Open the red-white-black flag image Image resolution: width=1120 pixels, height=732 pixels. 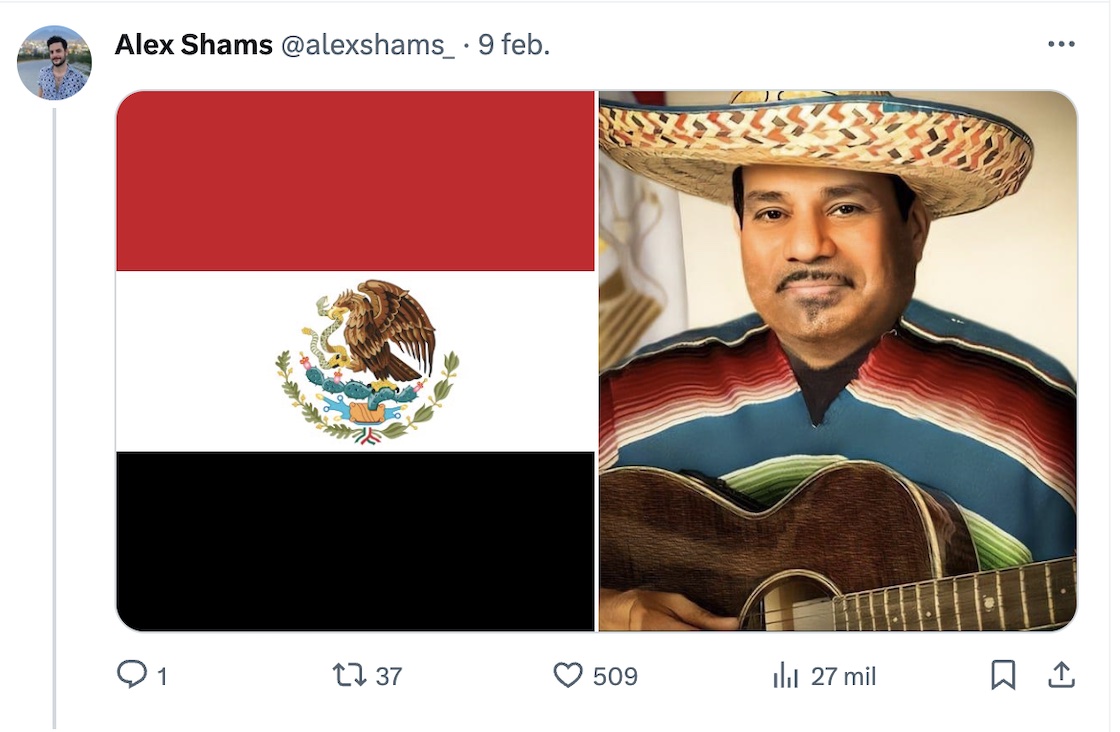coord(356,361)
